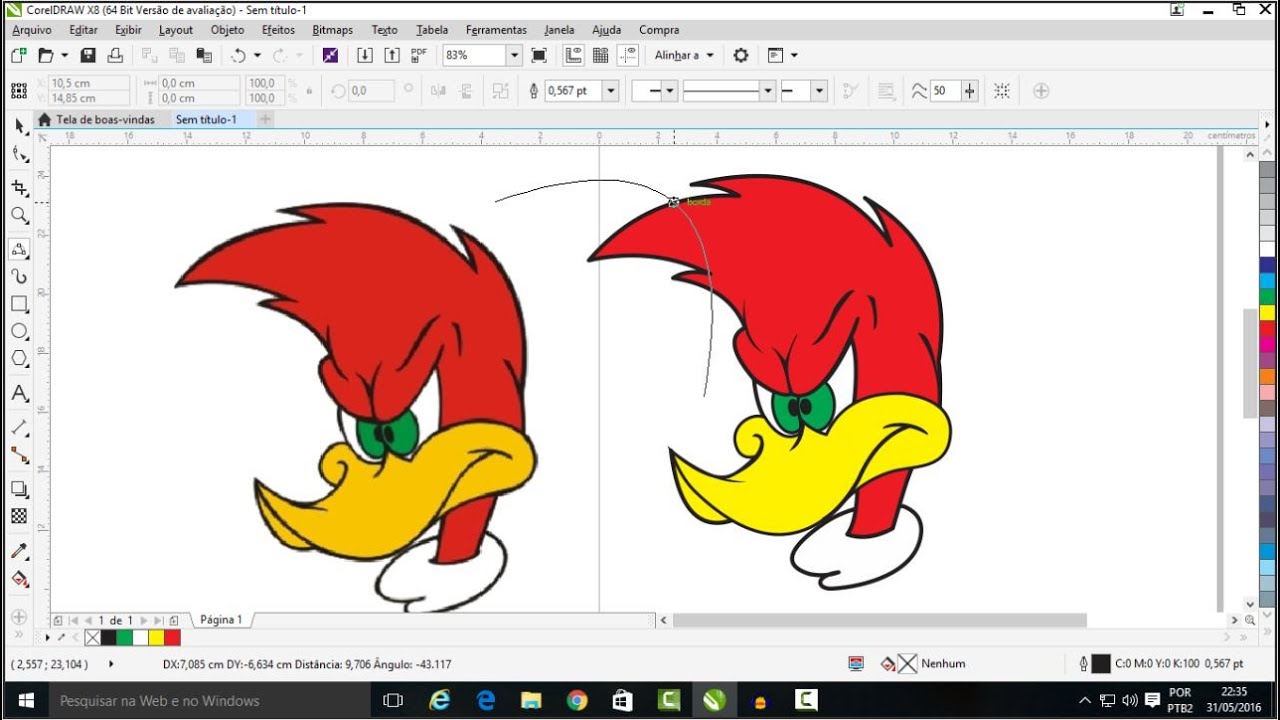1280x720 pixels.
Task: Click the Export icon
Action: 392,56
